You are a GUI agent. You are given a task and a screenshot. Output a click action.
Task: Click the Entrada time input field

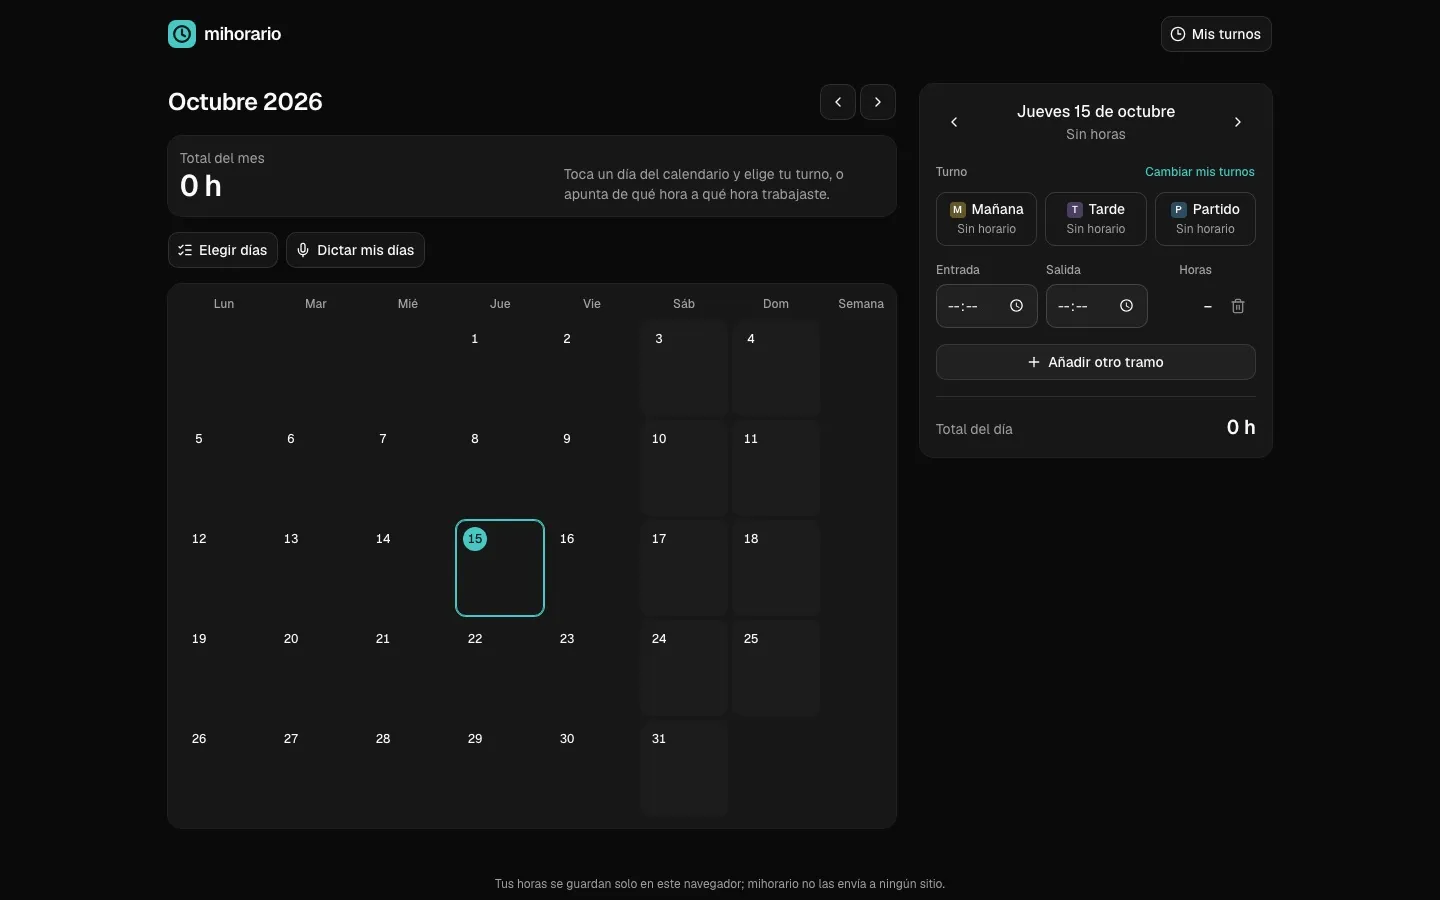pyautogui.click(x=987, y=306)
